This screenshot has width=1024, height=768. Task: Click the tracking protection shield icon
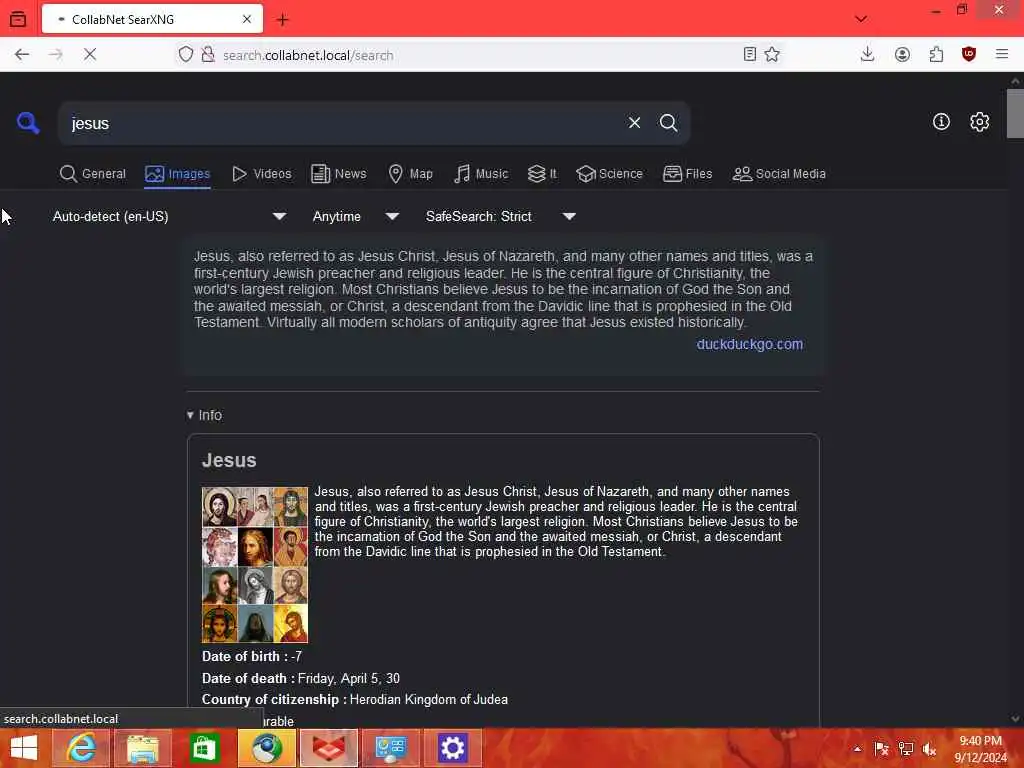pos(186,55)
